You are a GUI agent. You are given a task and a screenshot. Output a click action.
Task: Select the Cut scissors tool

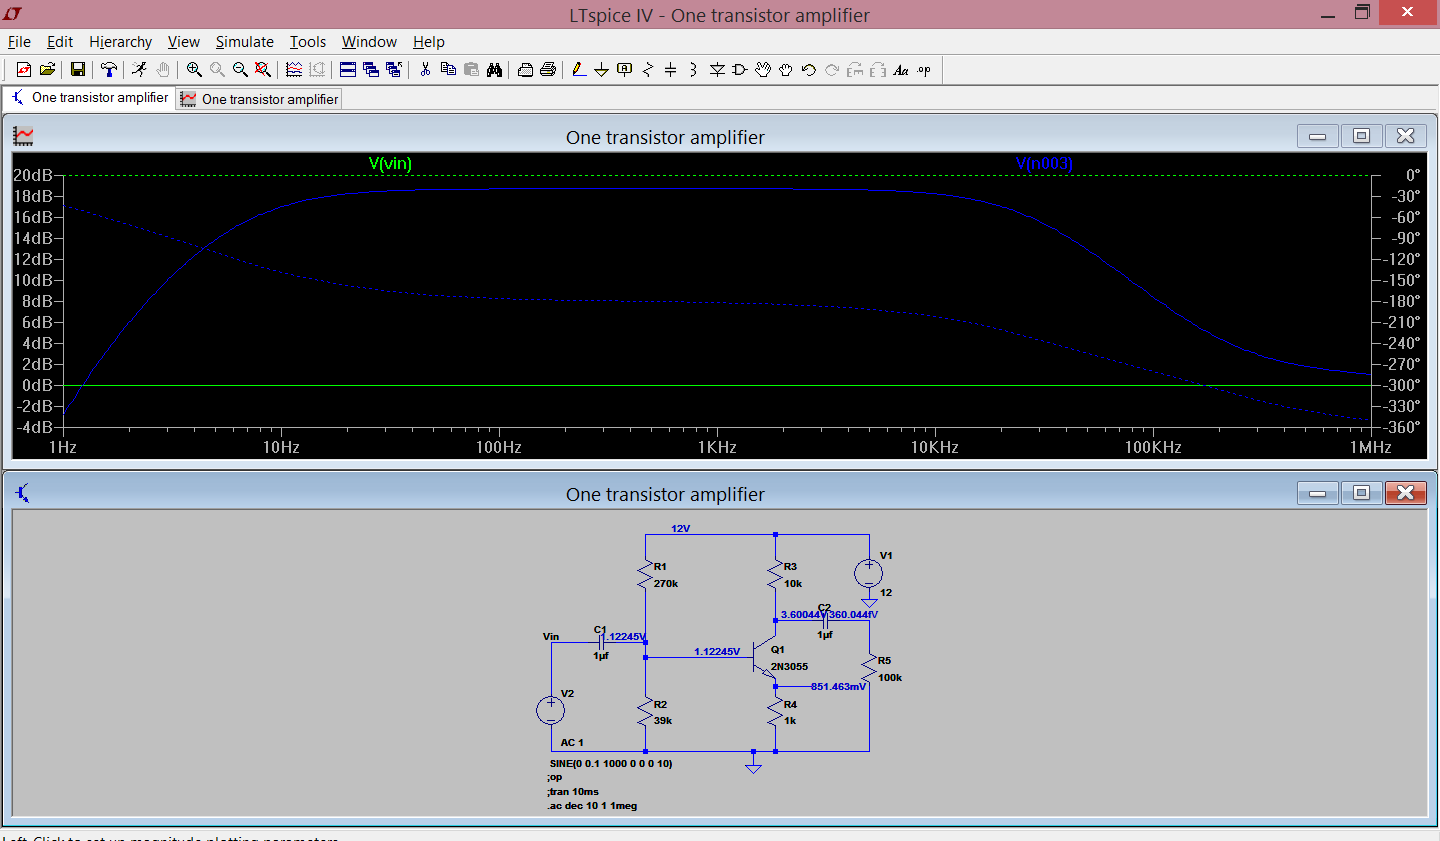click(425, 69)
